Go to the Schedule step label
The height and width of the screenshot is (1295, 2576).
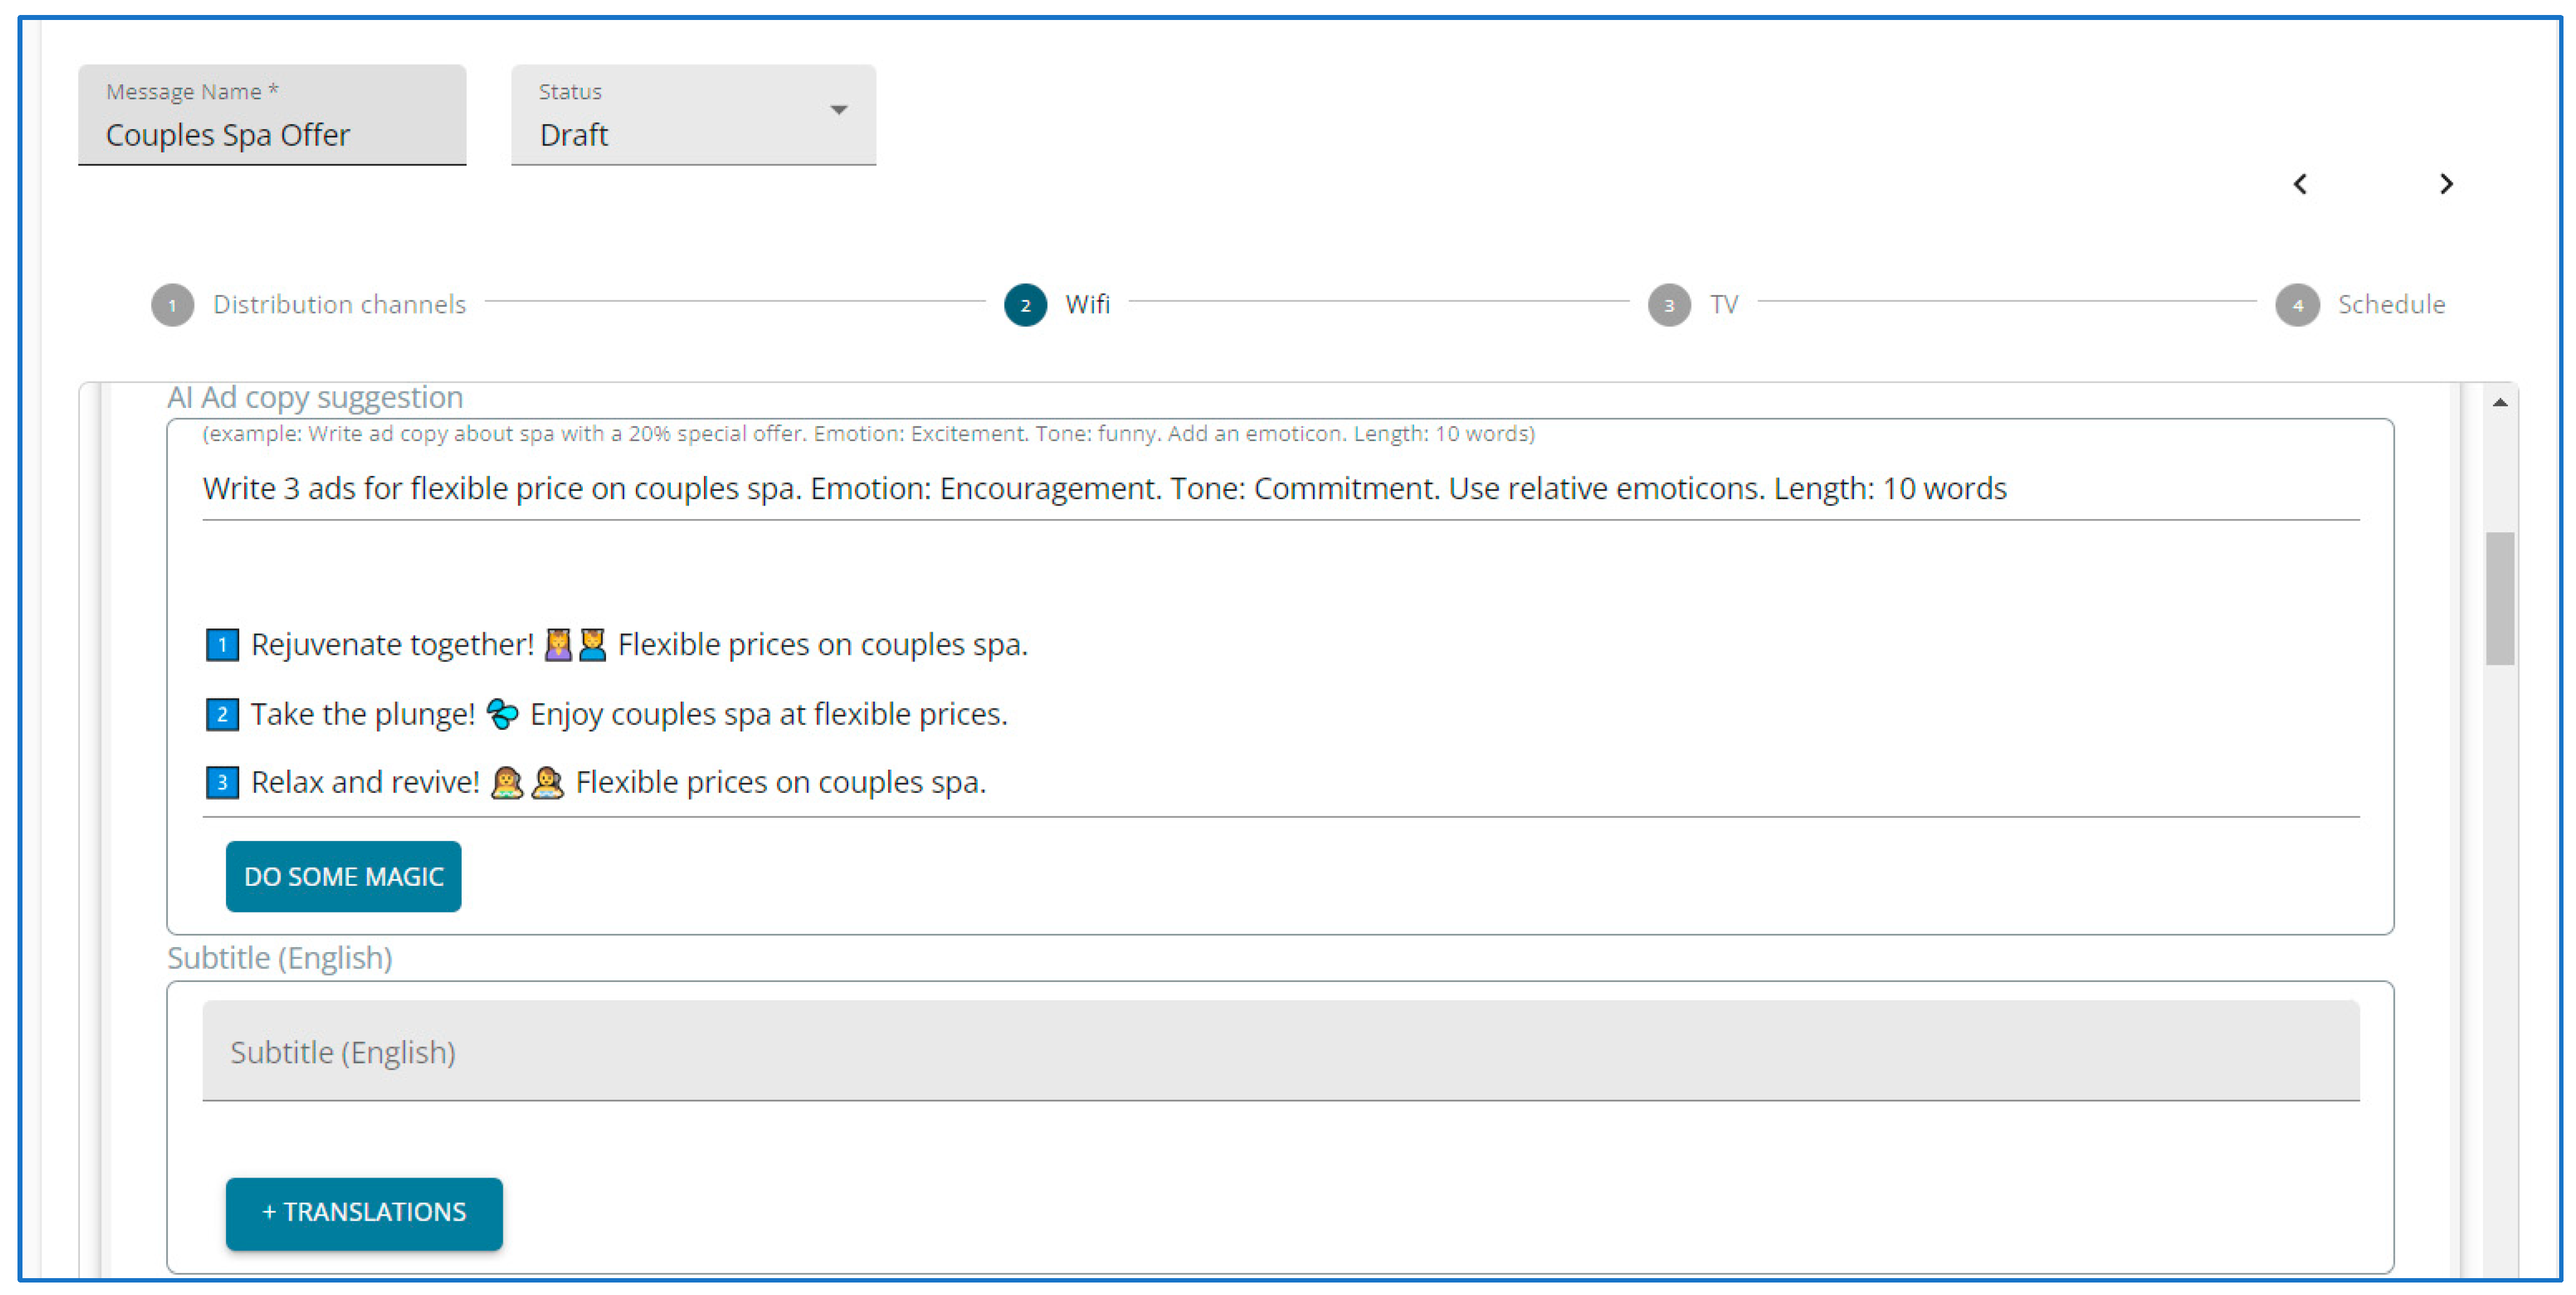[2390, 304]
